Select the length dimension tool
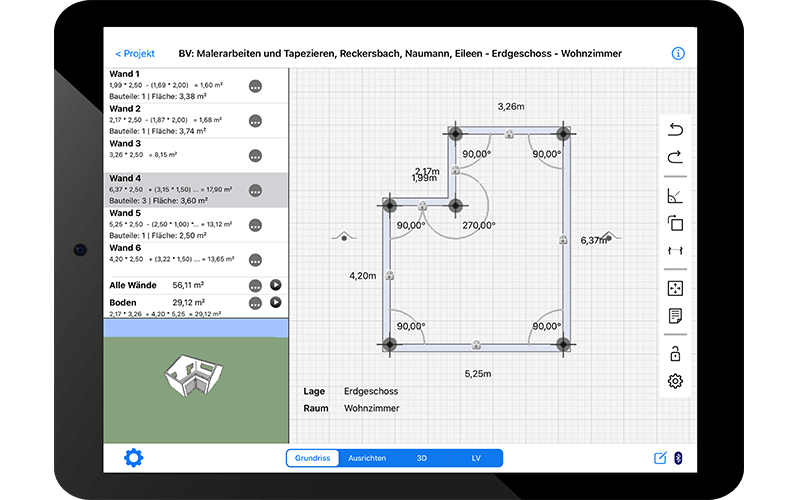Viewport: 800px width, 500px height. click(x=675, y=250)
